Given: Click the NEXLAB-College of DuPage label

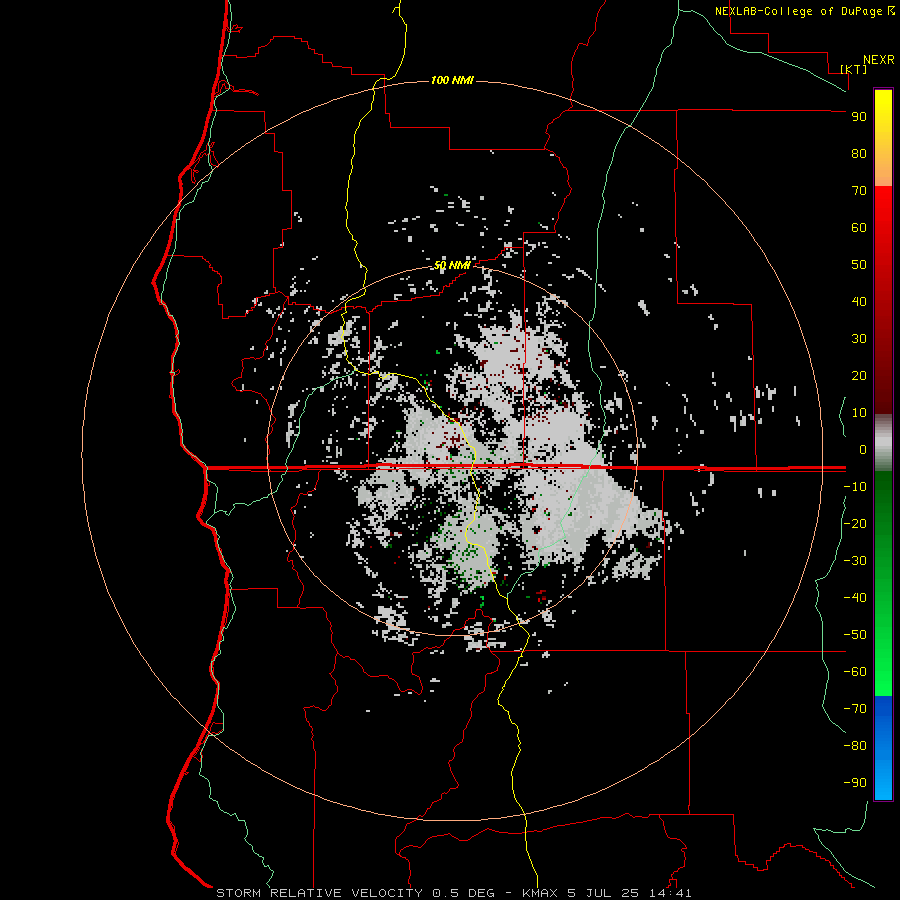Looking at the screenshot, I should [799, 11].
